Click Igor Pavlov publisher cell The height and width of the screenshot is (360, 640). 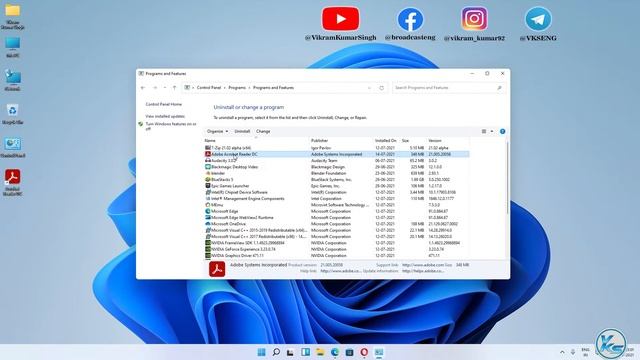pos(321,148)
